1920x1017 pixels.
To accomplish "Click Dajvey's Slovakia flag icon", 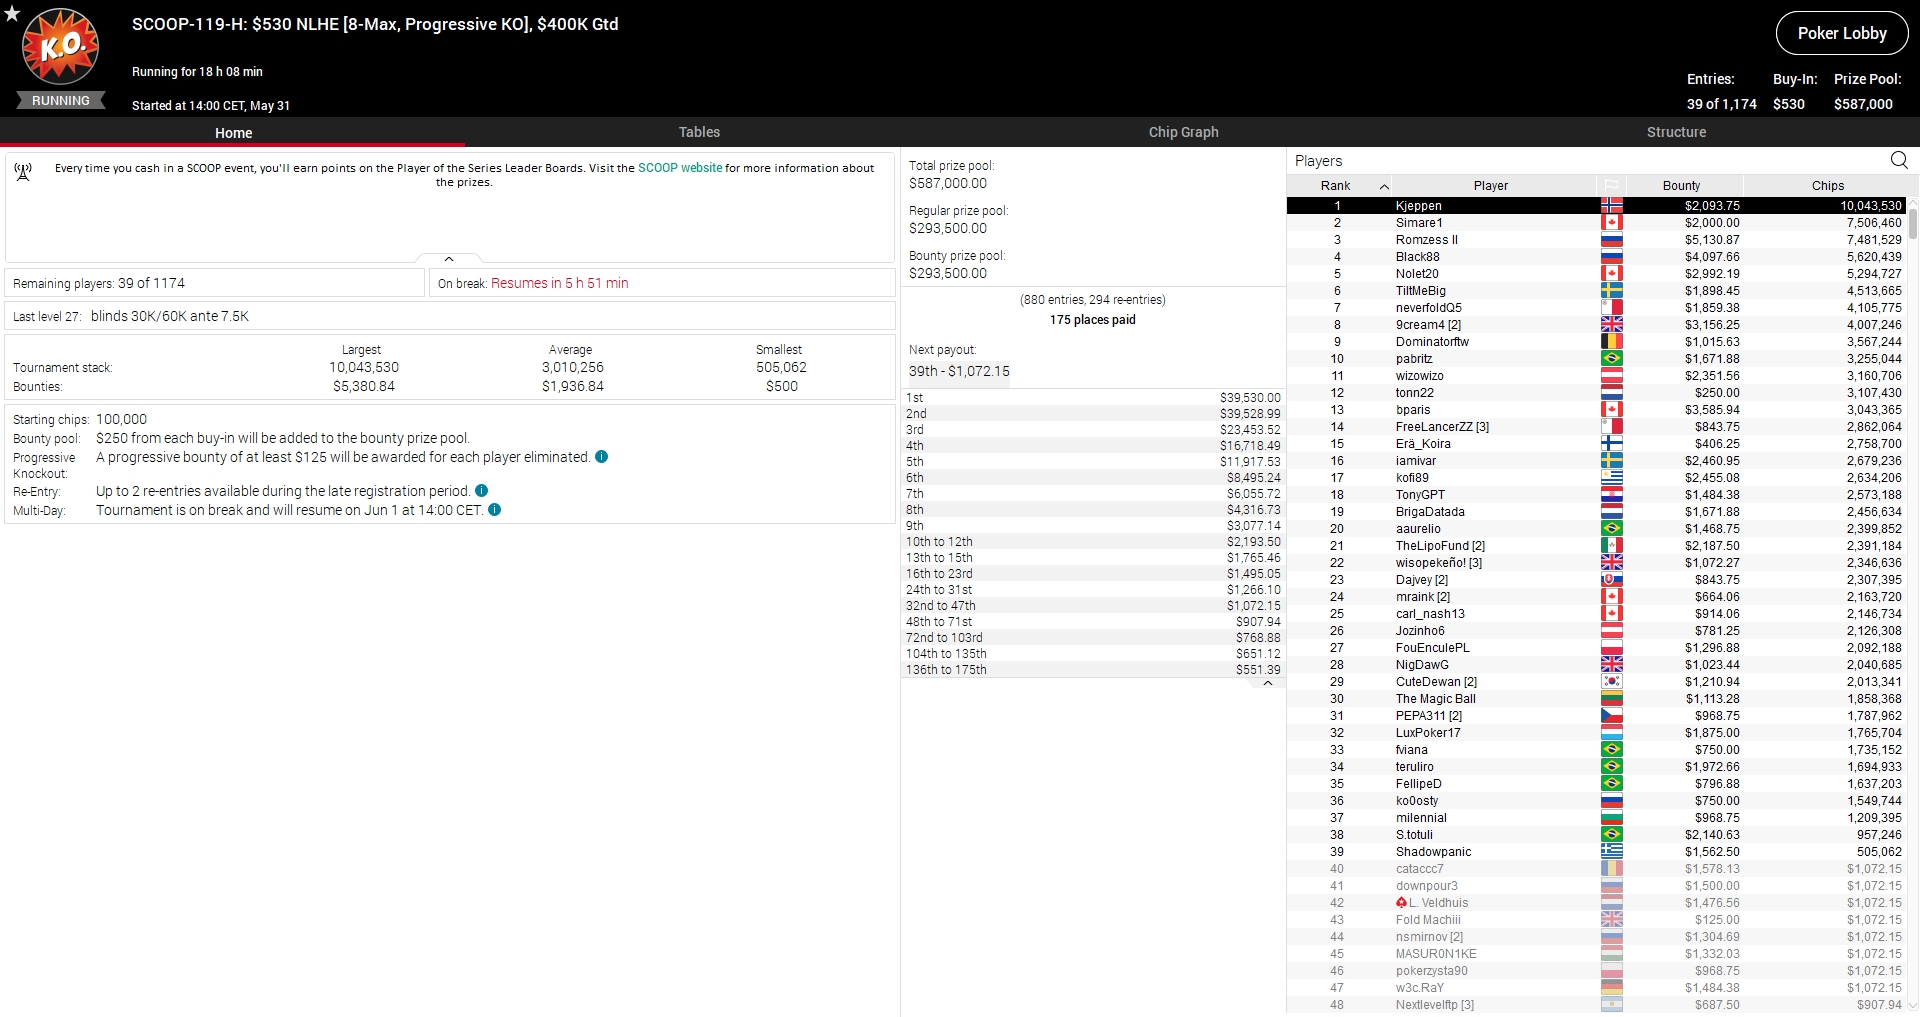I will [1611, 580].
